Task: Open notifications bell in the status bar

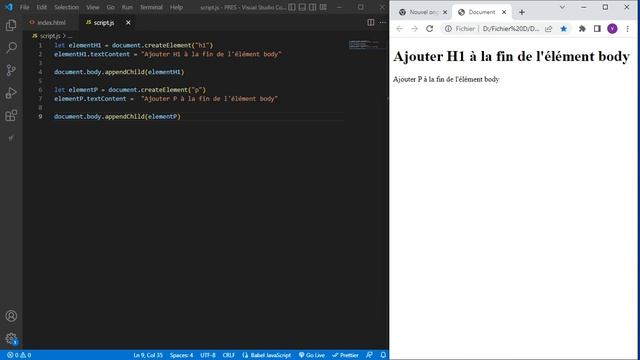Action: tap(383, 355)
